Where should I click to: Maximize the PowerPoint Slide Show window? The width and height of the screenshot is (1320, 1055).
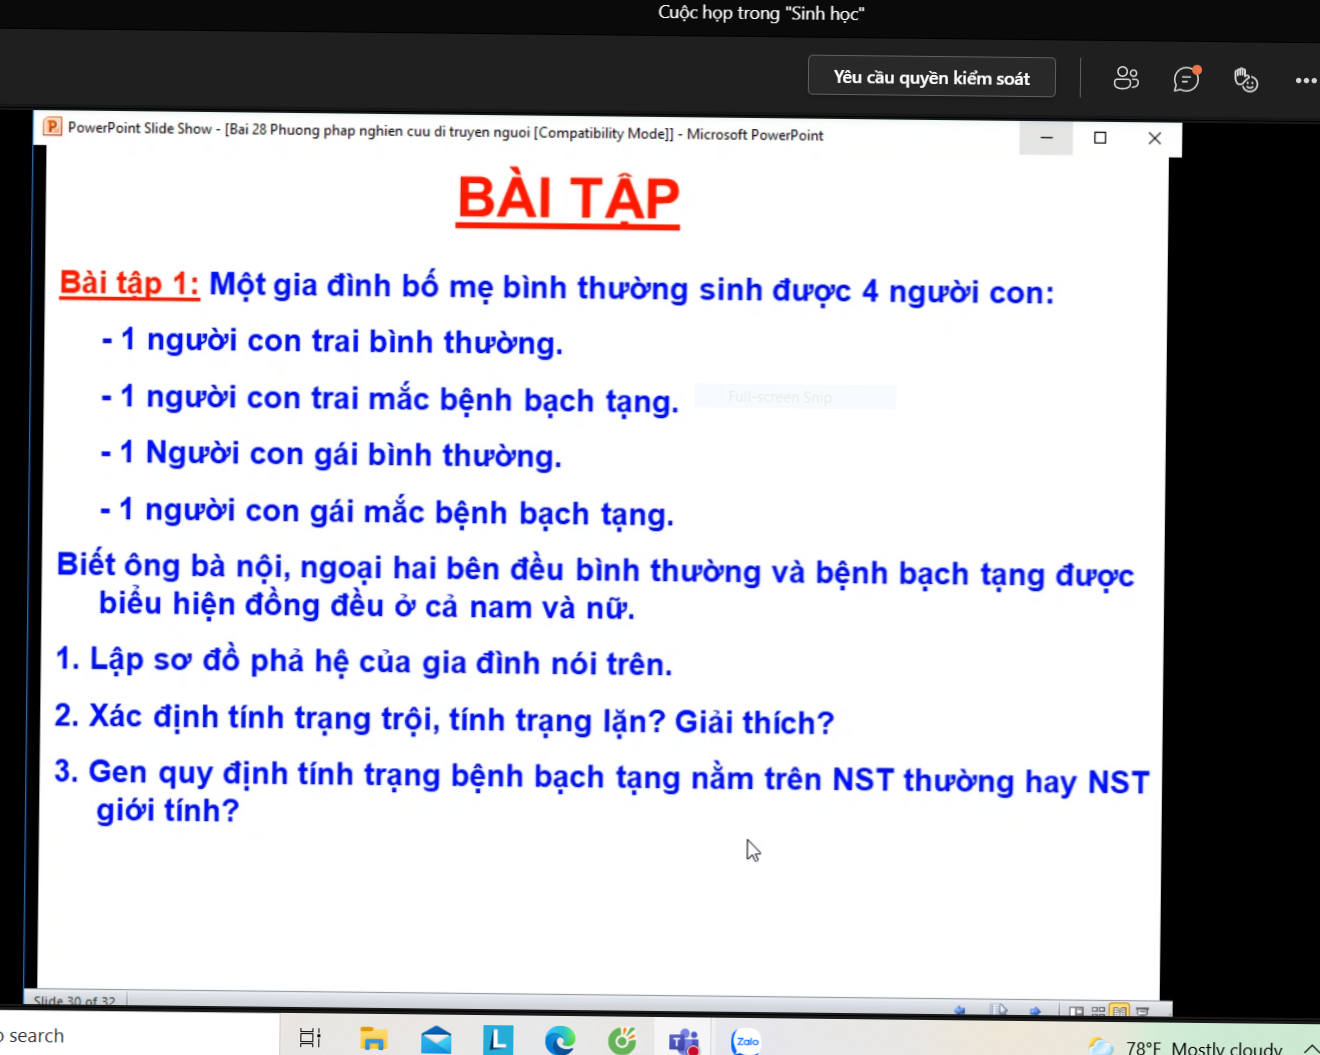pos(1100,138)
